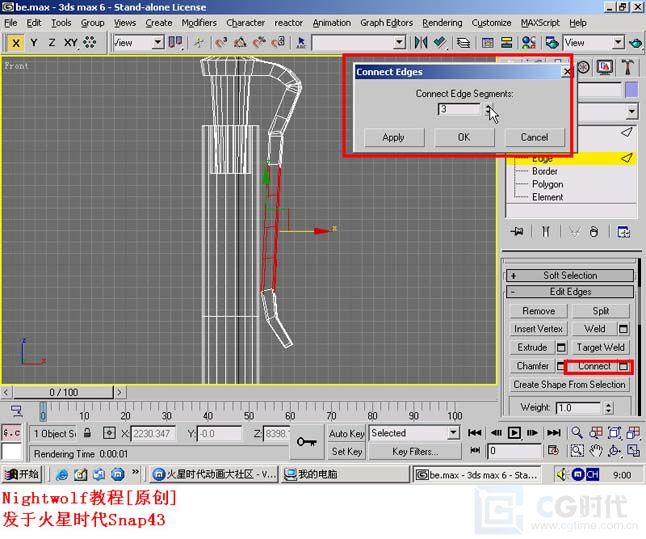Open the Modifiers menu

pyautogui.click(x=199, y=23)
